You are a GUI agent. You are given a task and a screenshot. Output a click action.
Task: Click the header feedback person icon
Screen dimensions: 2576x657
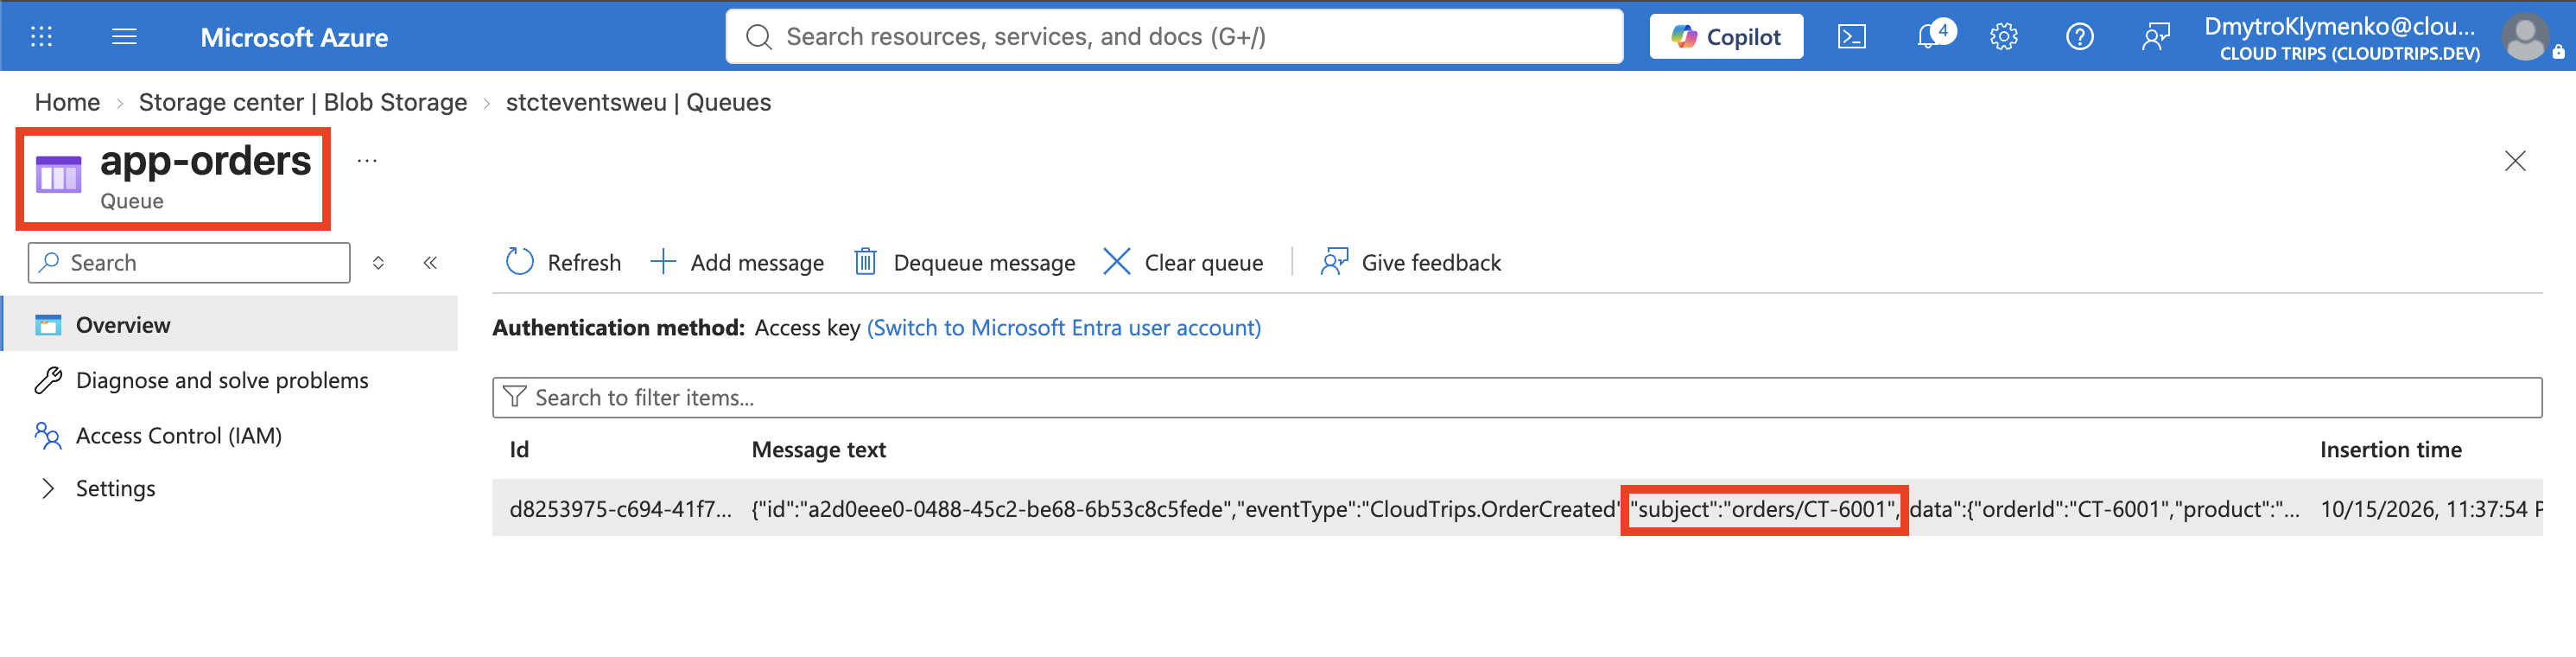(x=2155, y=37)
